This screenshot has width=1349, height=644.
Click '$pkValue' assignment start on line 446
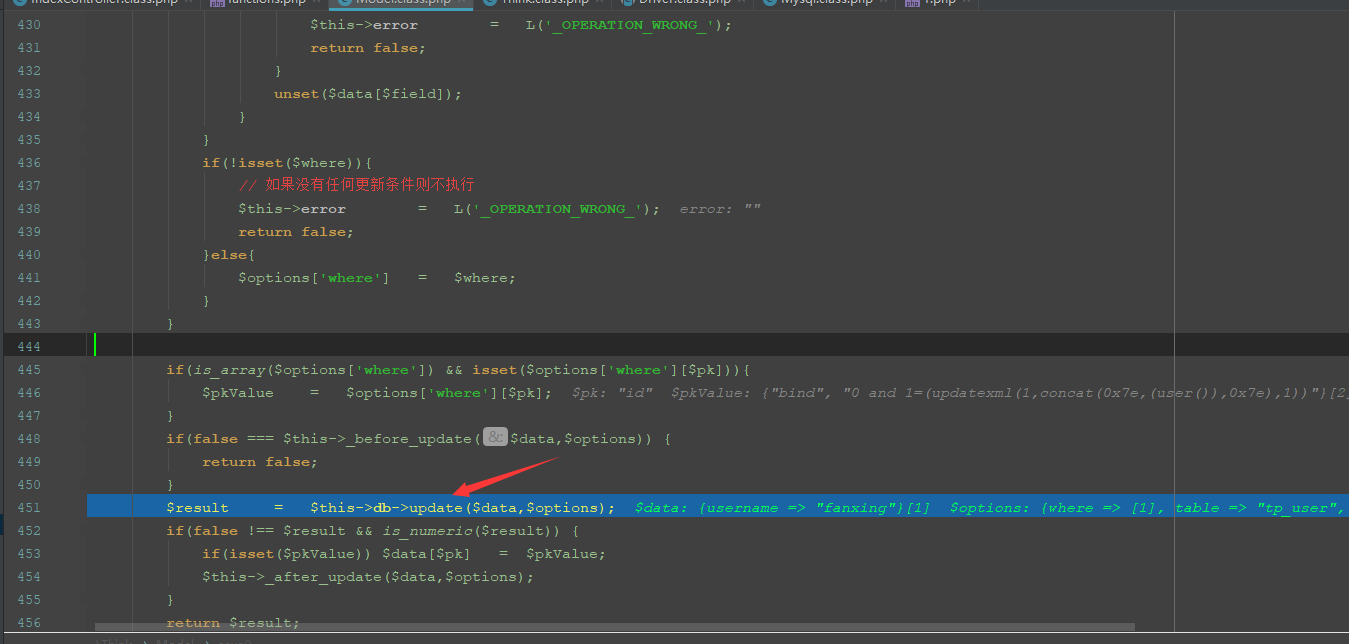[238, 393]
